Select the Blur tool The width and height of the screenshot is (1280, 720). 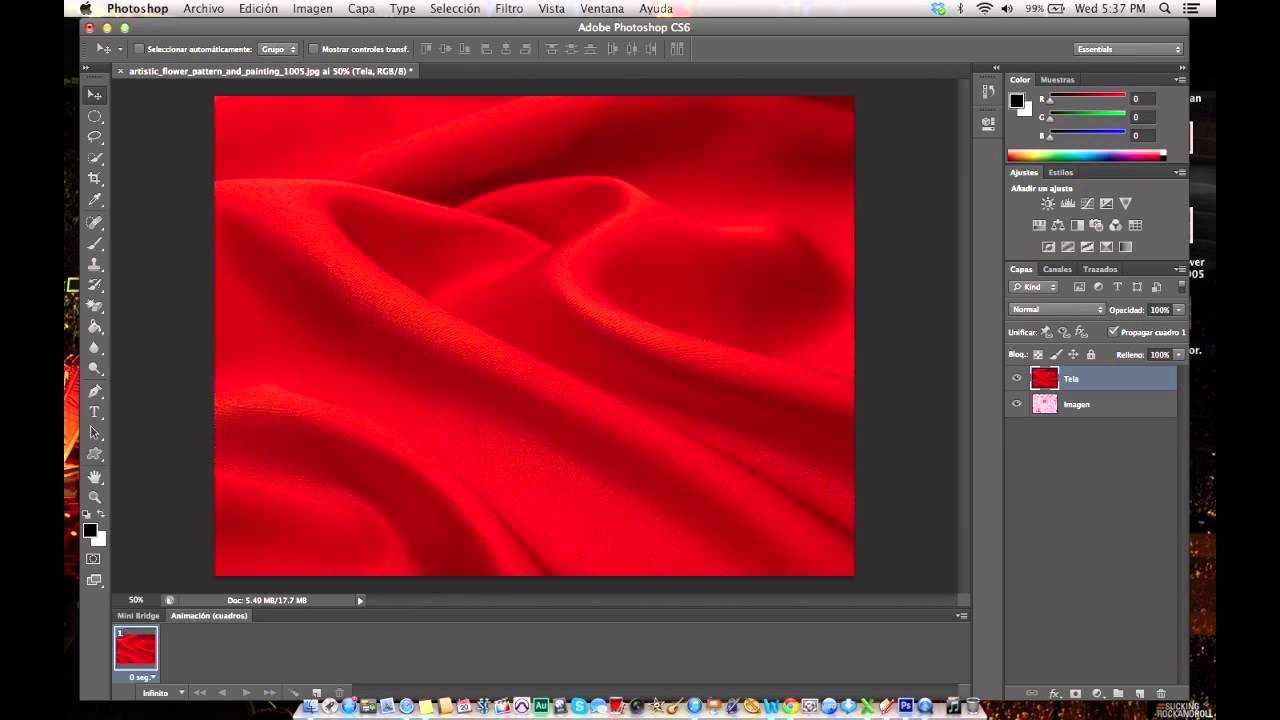[x=95, y=348]
